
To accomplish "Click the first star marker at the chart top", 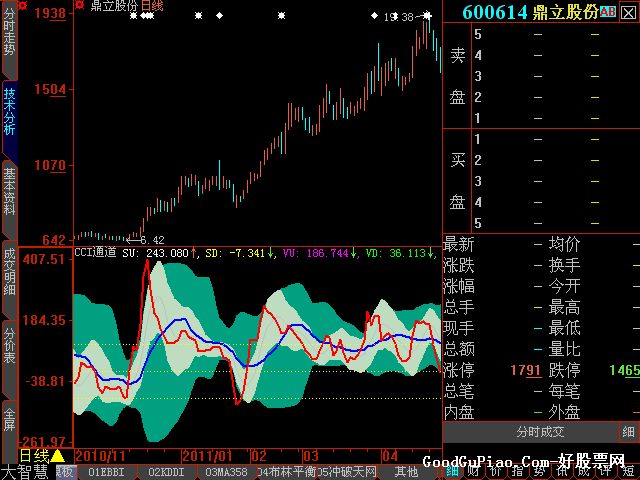I will pos(133,16).
